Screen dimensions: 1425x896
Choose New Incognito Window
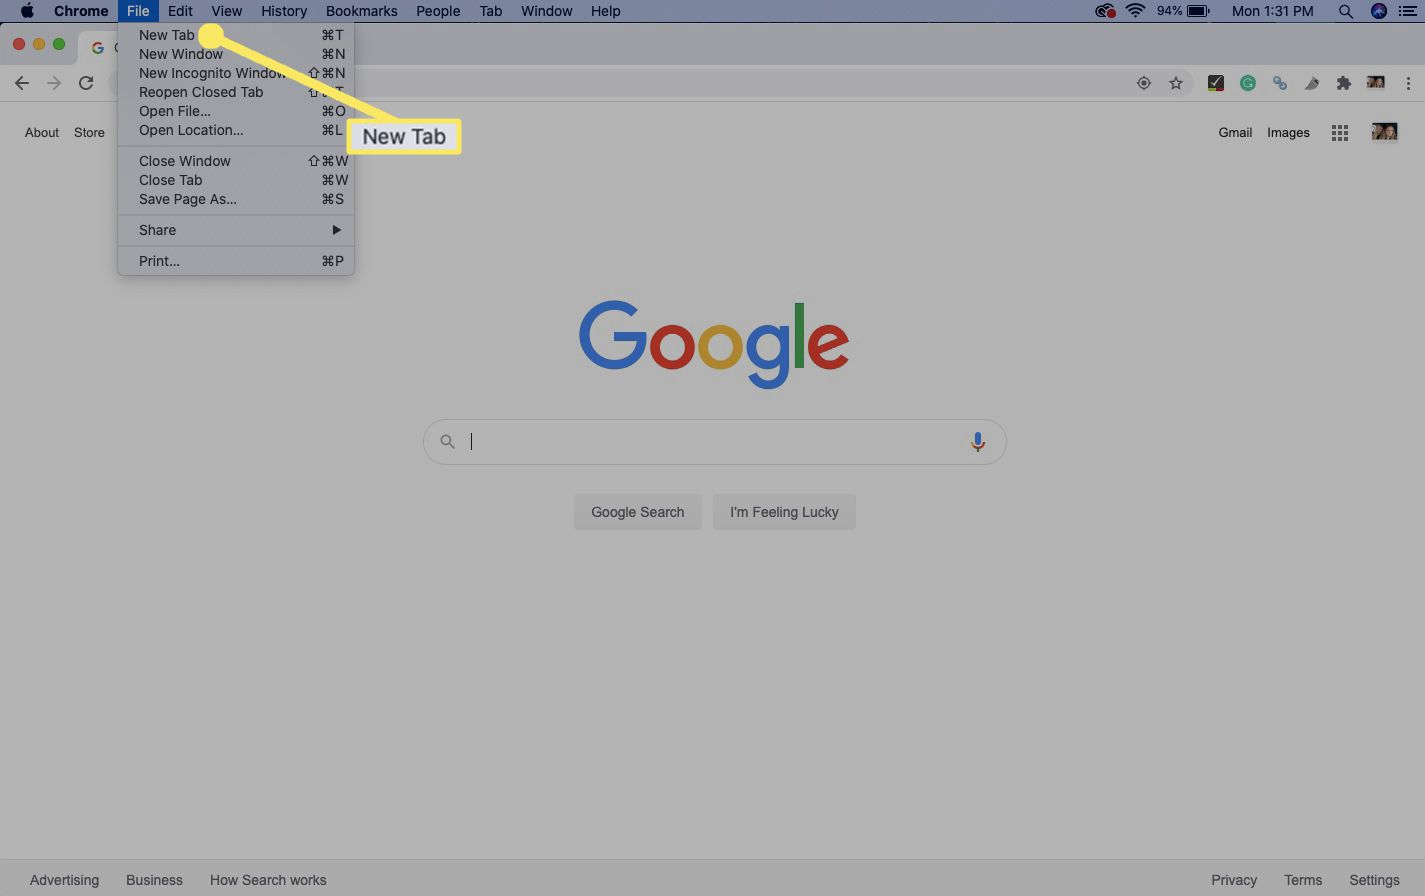point(211,73)
